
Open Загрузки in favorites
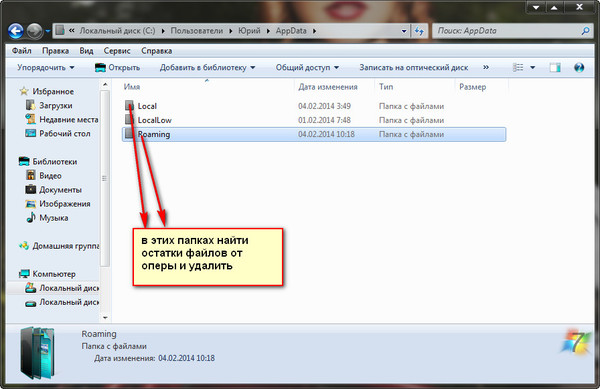pyautogui.click(x=56, y=106)
